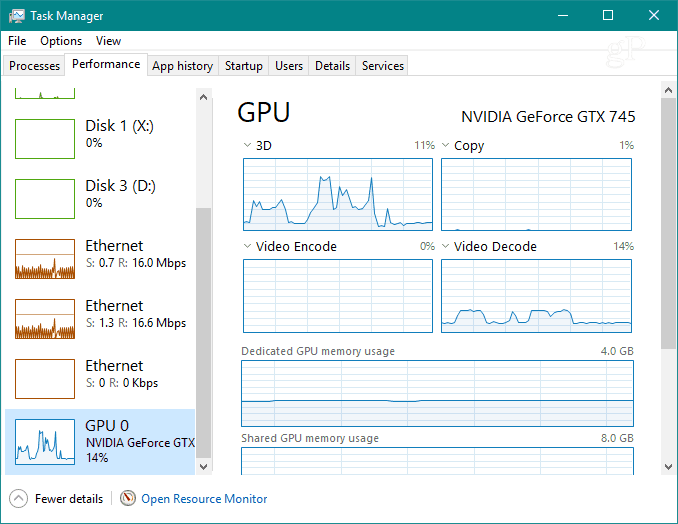Click the Resource Monitor icon

pos(127,498)
